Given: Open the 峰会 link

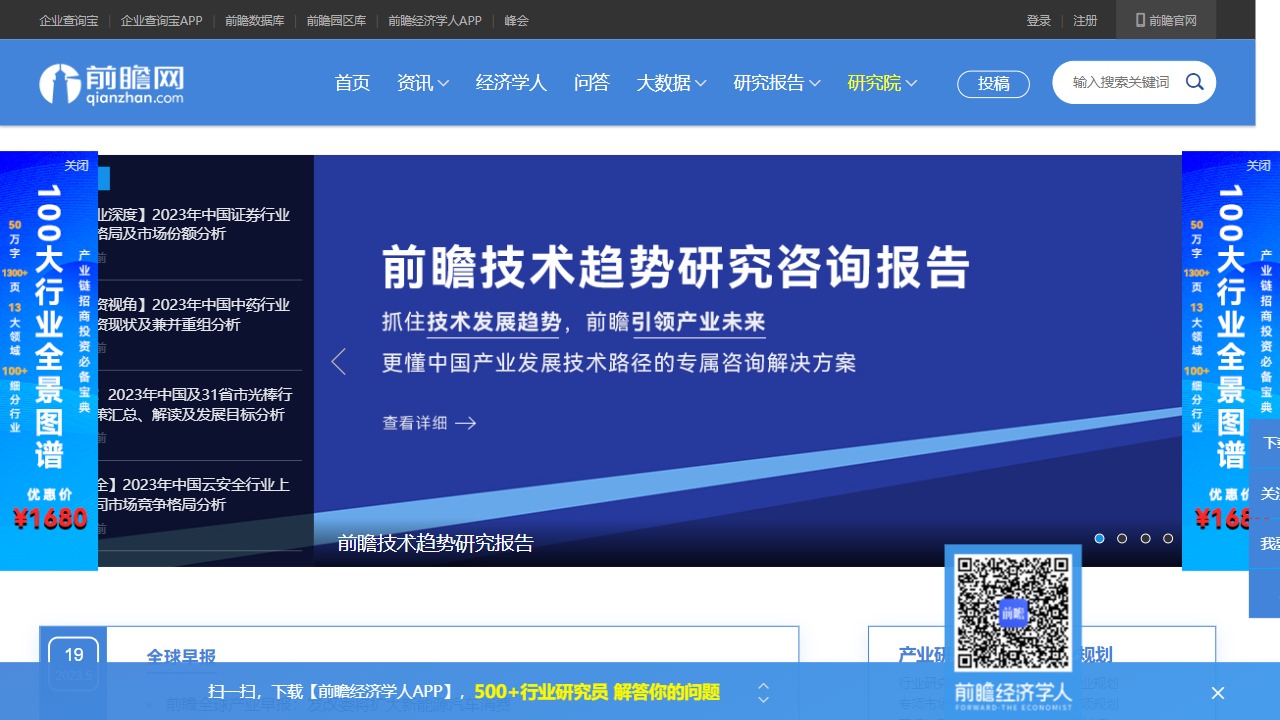Looking at the screenshot, I should 517,20.
